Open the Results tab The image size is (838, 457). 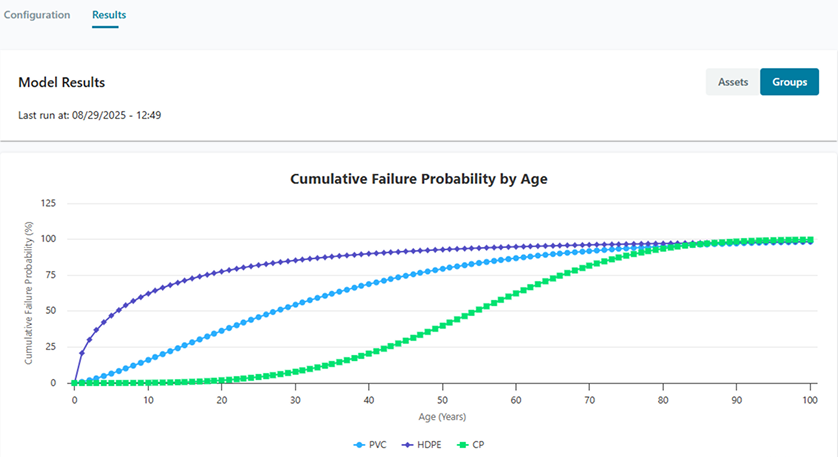109,15
